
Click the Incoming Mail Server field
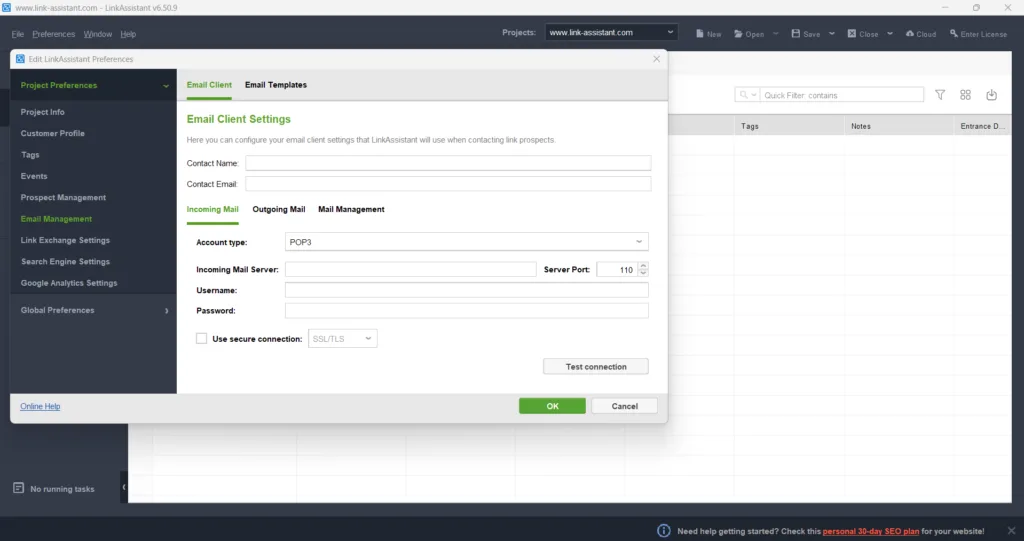[x=410, y=269]
